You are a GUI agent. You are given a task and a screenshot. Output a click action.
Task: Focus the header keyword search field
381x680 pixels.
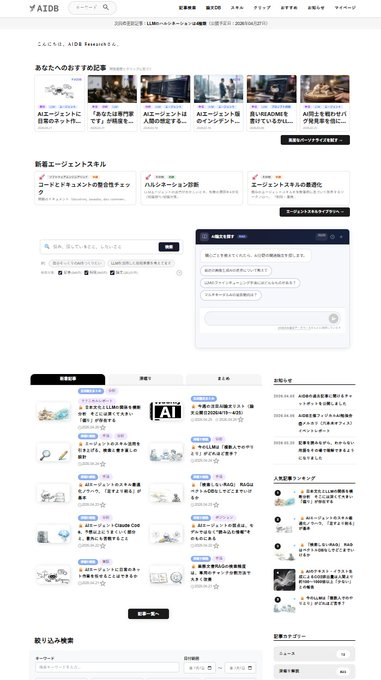92,7
